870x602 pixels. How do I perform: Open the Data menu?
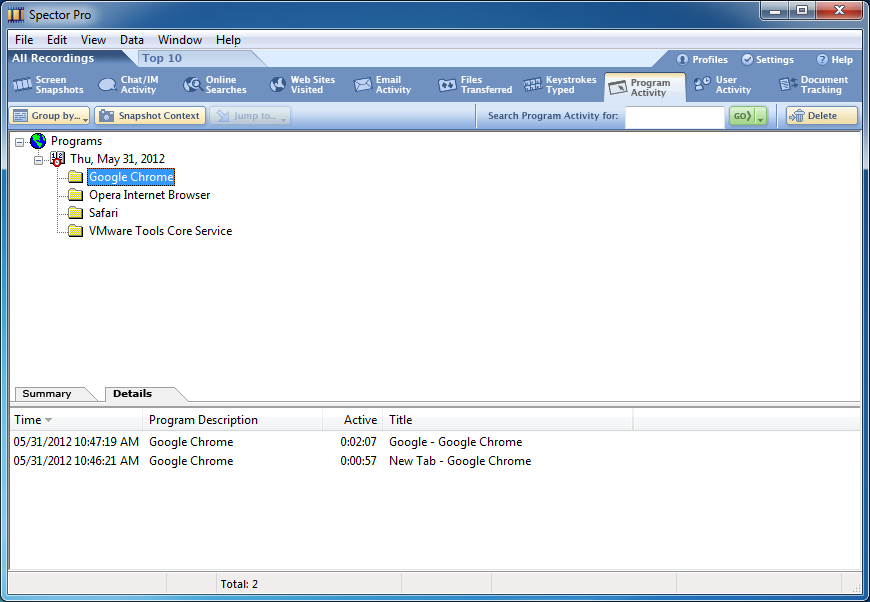(132, 40)
